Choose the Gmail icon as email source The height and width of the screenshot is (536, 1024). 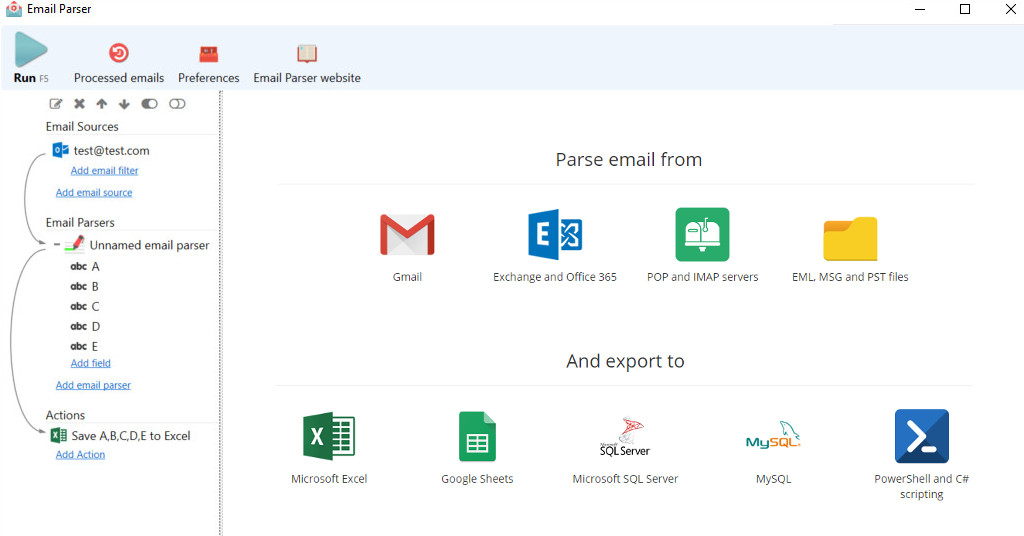tap(407, 236)
